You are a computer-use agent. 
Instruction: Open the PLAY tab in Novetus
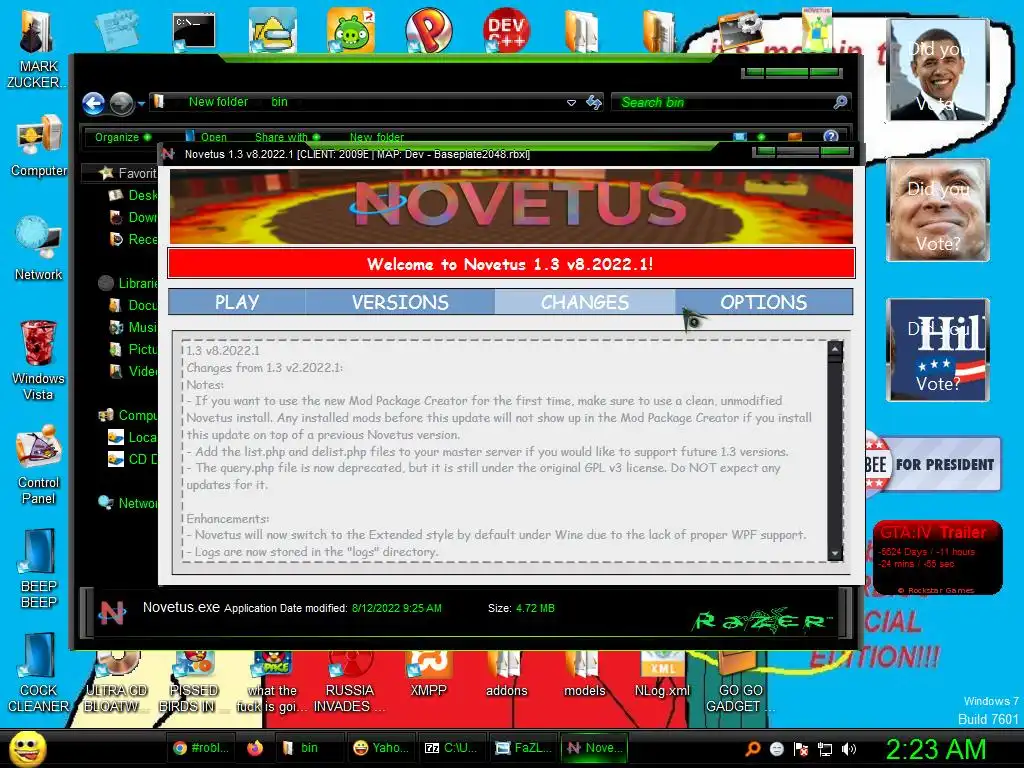click(237, 302)
